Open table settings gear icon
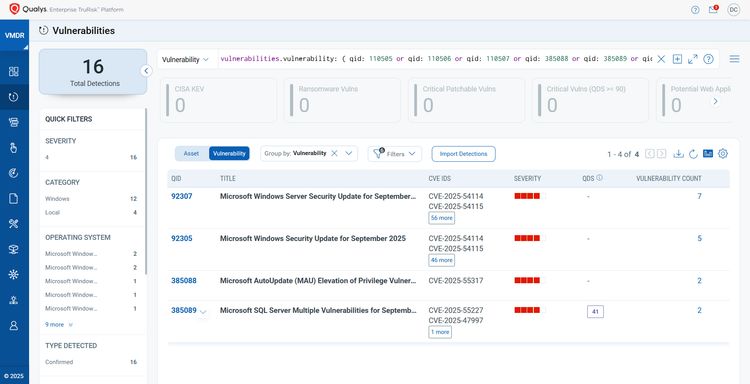The height and width of the screenshot is (384, 750). [x=723, y=154]
